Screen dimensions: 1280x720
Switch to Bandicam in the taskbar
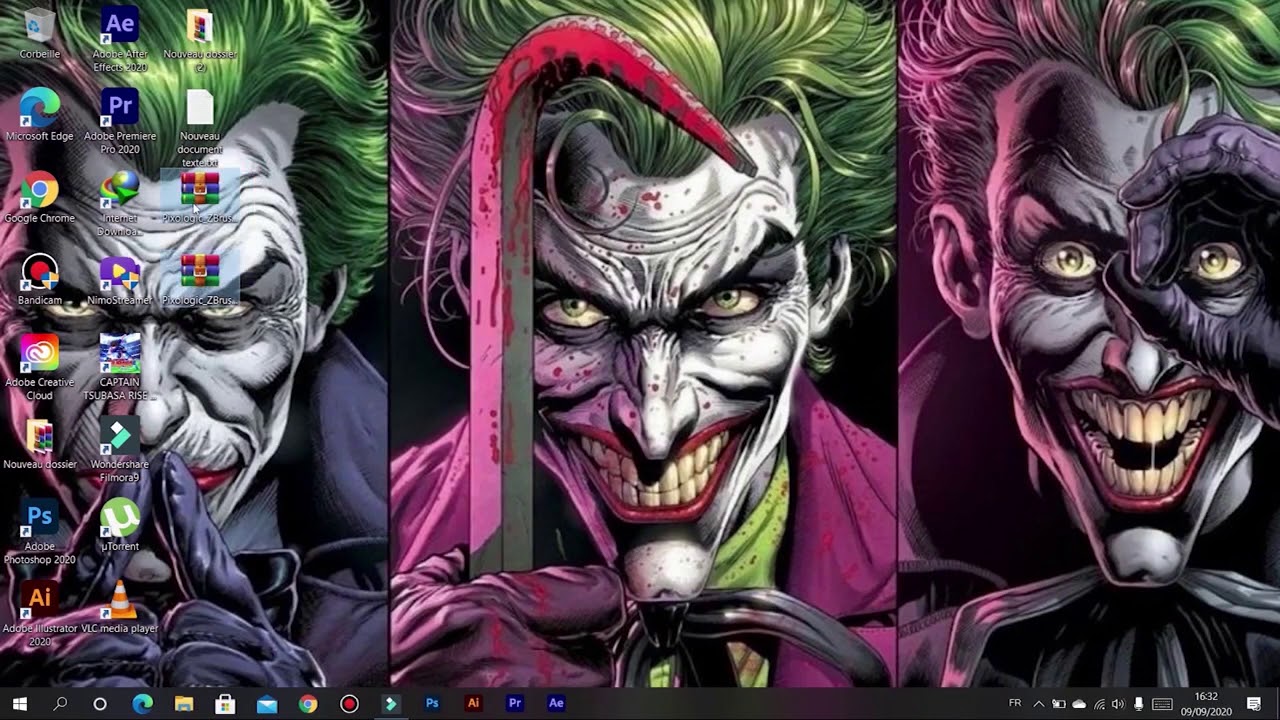(349, 704)
